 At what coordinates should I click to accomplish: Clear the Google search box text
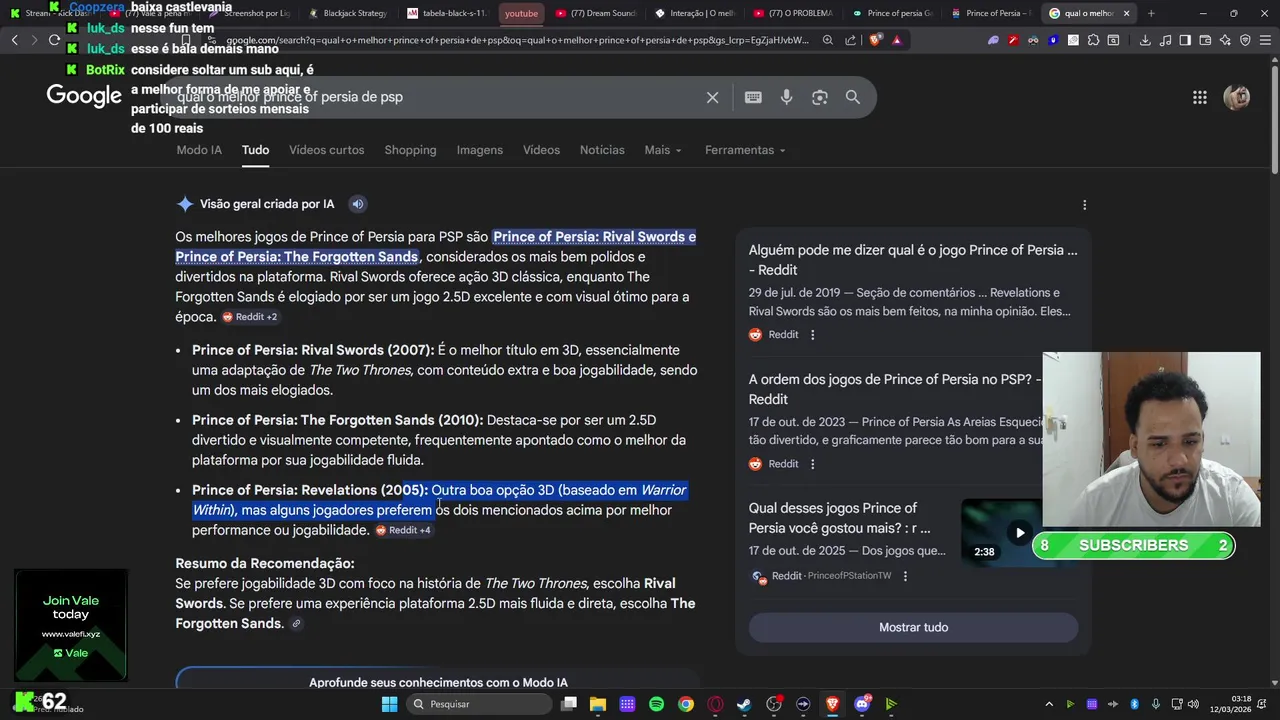coord(712,97)
